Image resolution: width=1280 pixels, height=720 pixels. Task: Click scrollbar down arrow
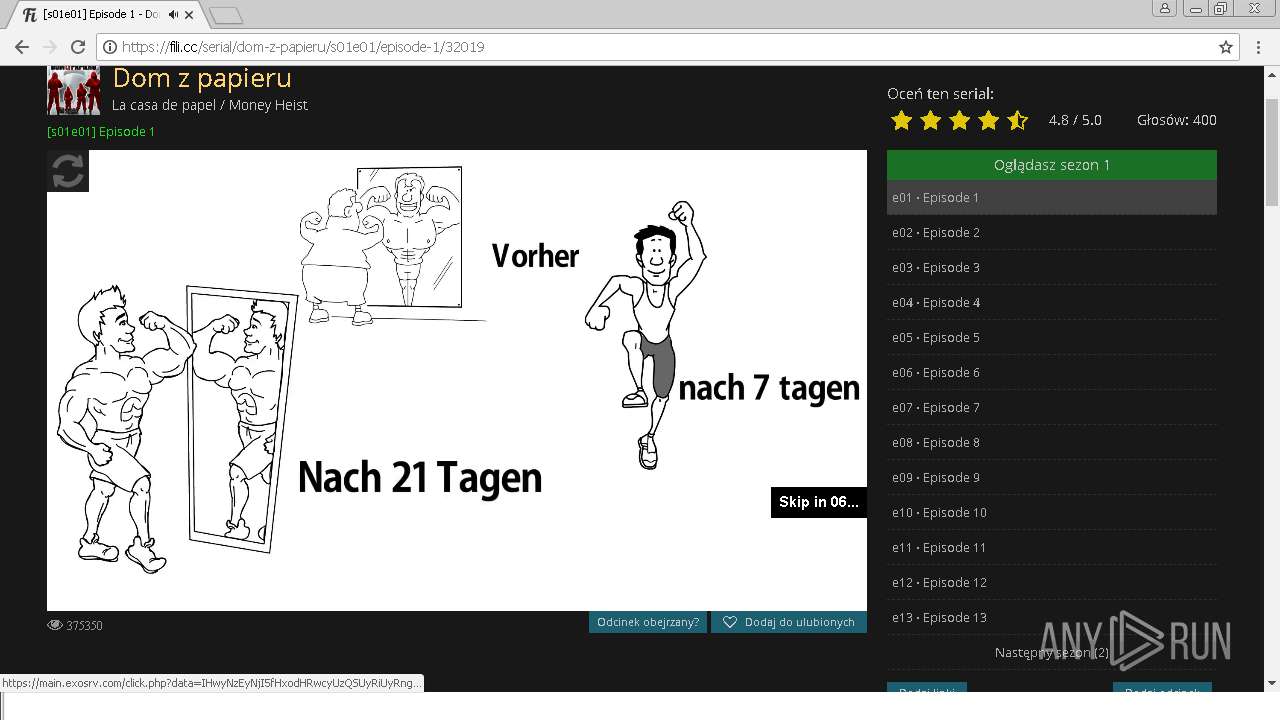pos(1272,684)
